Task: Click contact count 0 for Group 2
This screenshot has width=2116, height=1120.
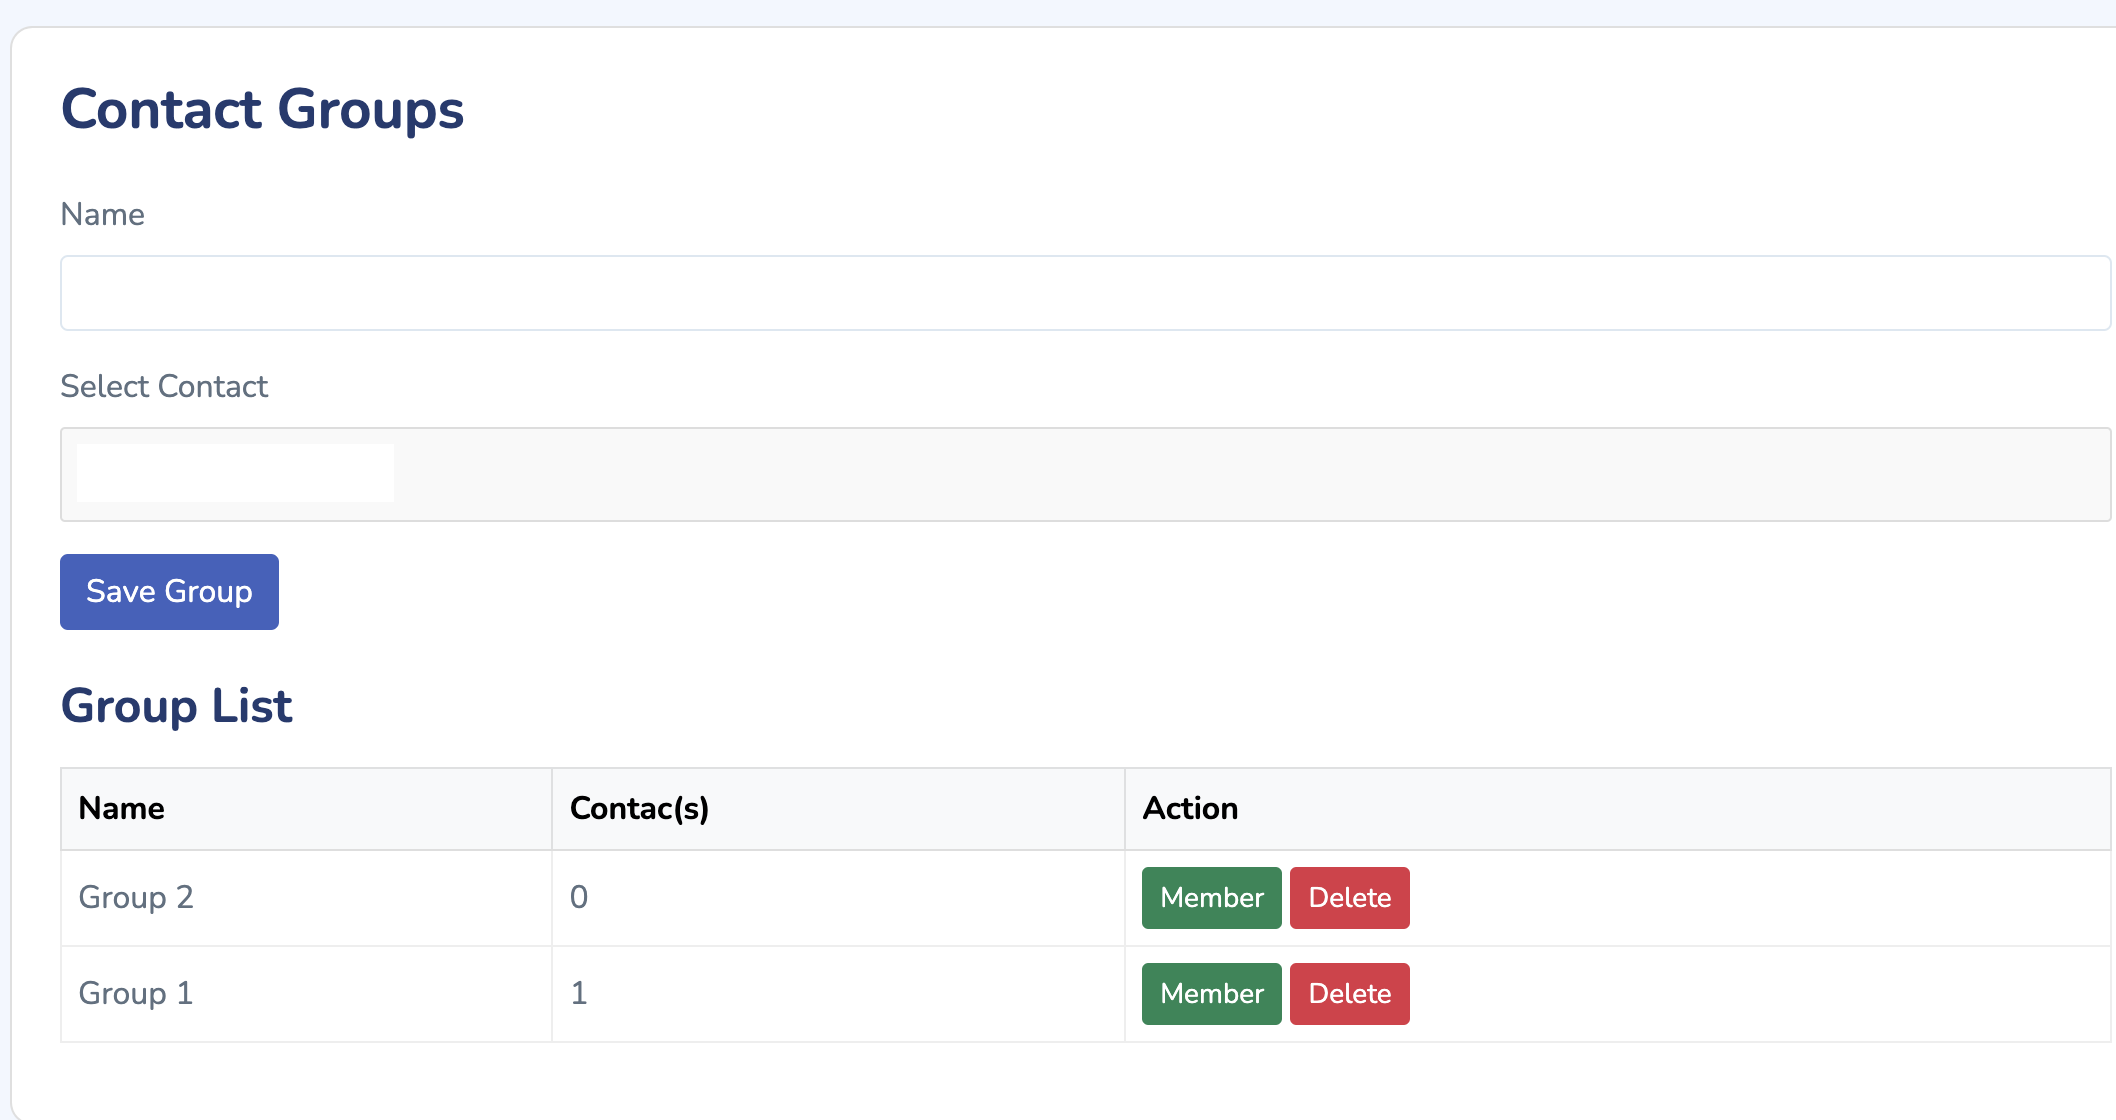Action: [x=579, y=897]
